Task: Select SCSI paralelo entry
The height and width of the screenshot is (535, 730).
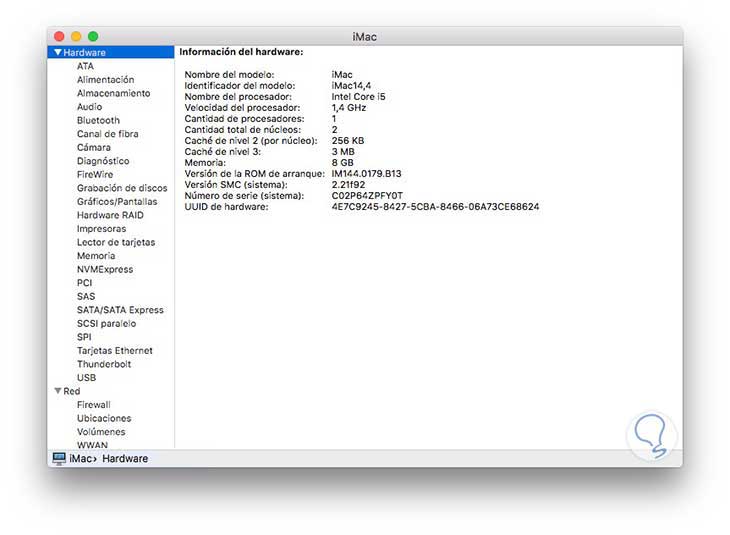Action: point(106,323)
